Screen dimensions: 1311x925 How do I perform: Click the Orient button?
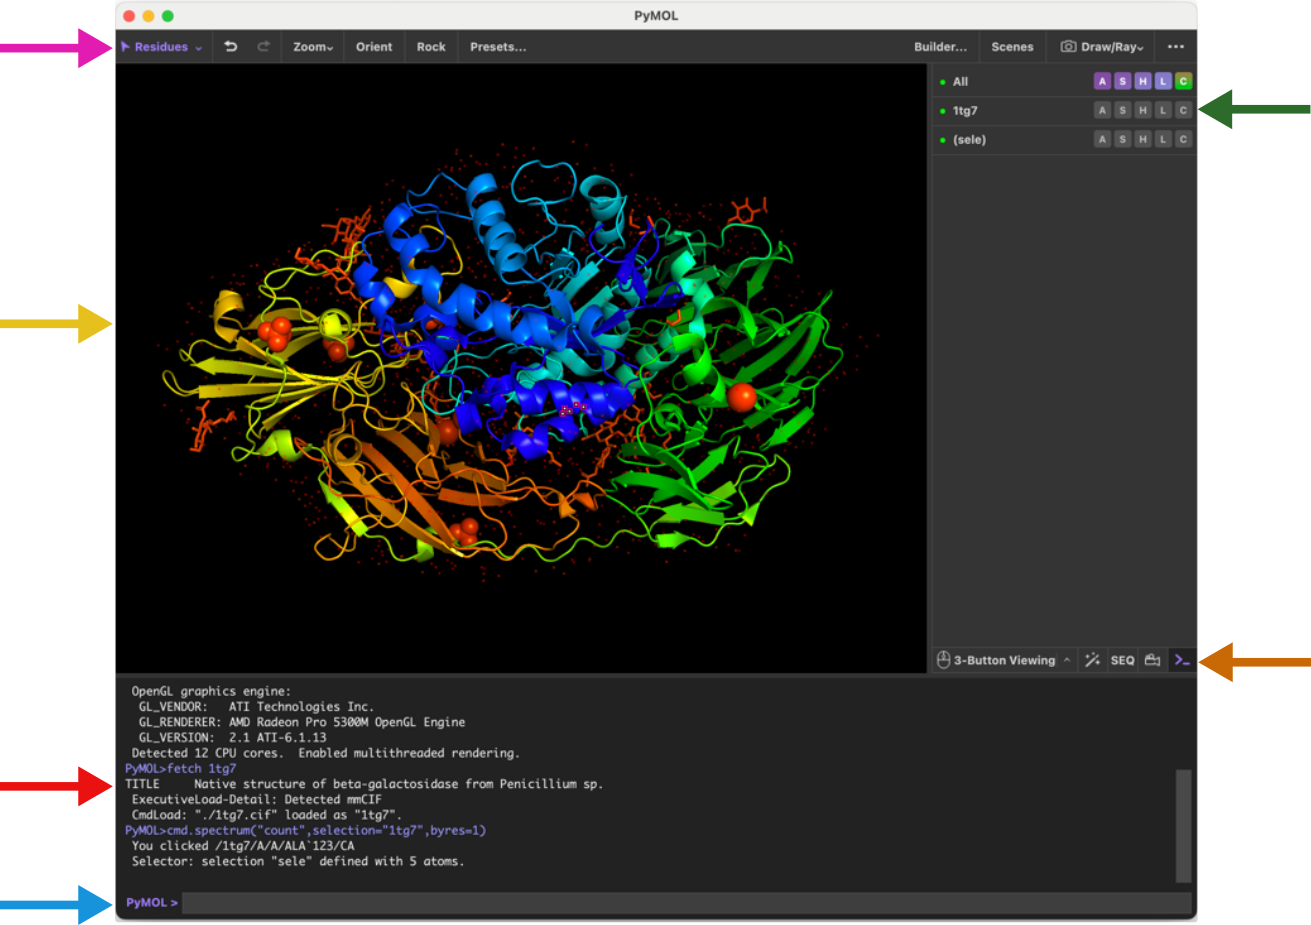373,46
